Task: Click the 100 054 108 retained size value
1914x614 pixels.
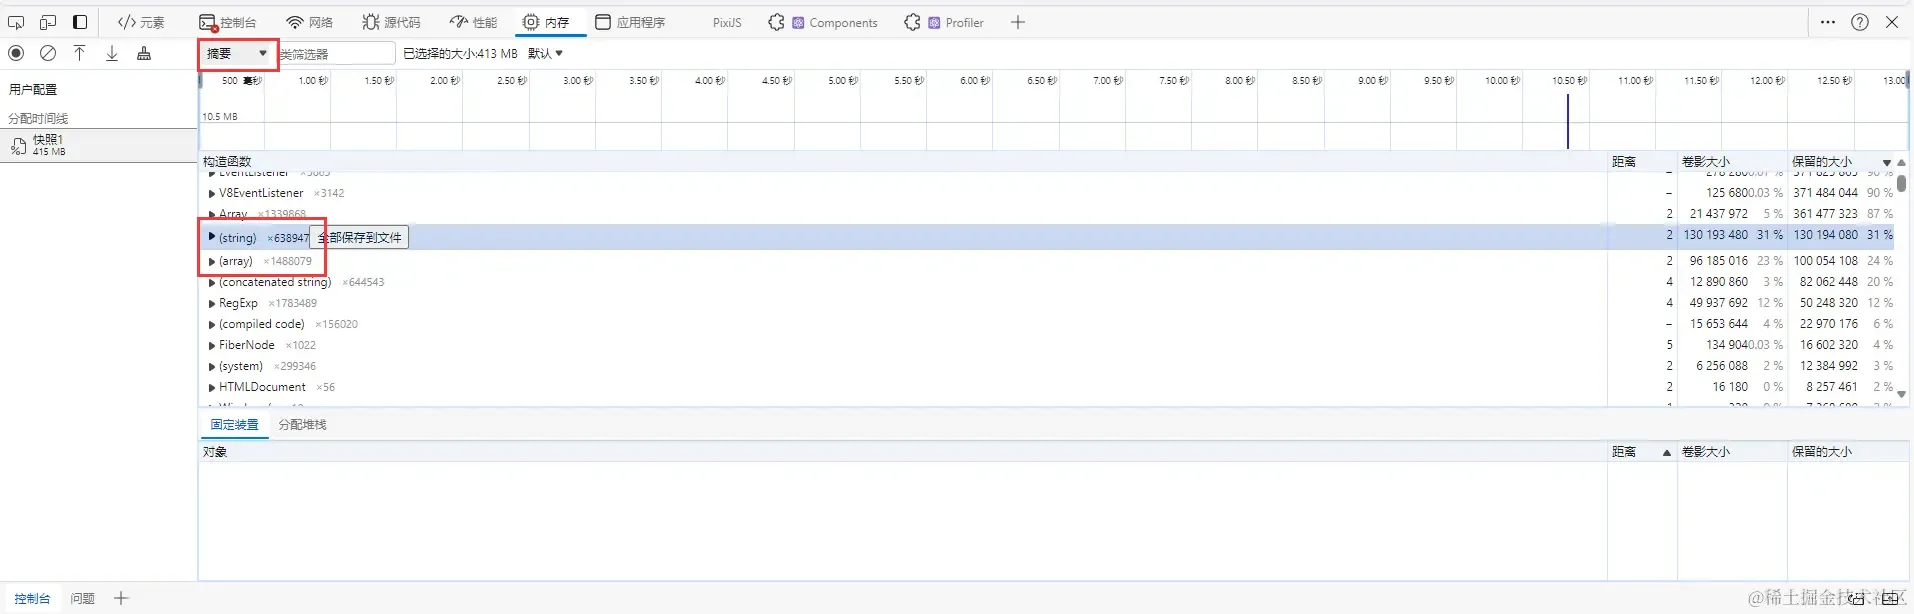Action: click(1825, 260)
